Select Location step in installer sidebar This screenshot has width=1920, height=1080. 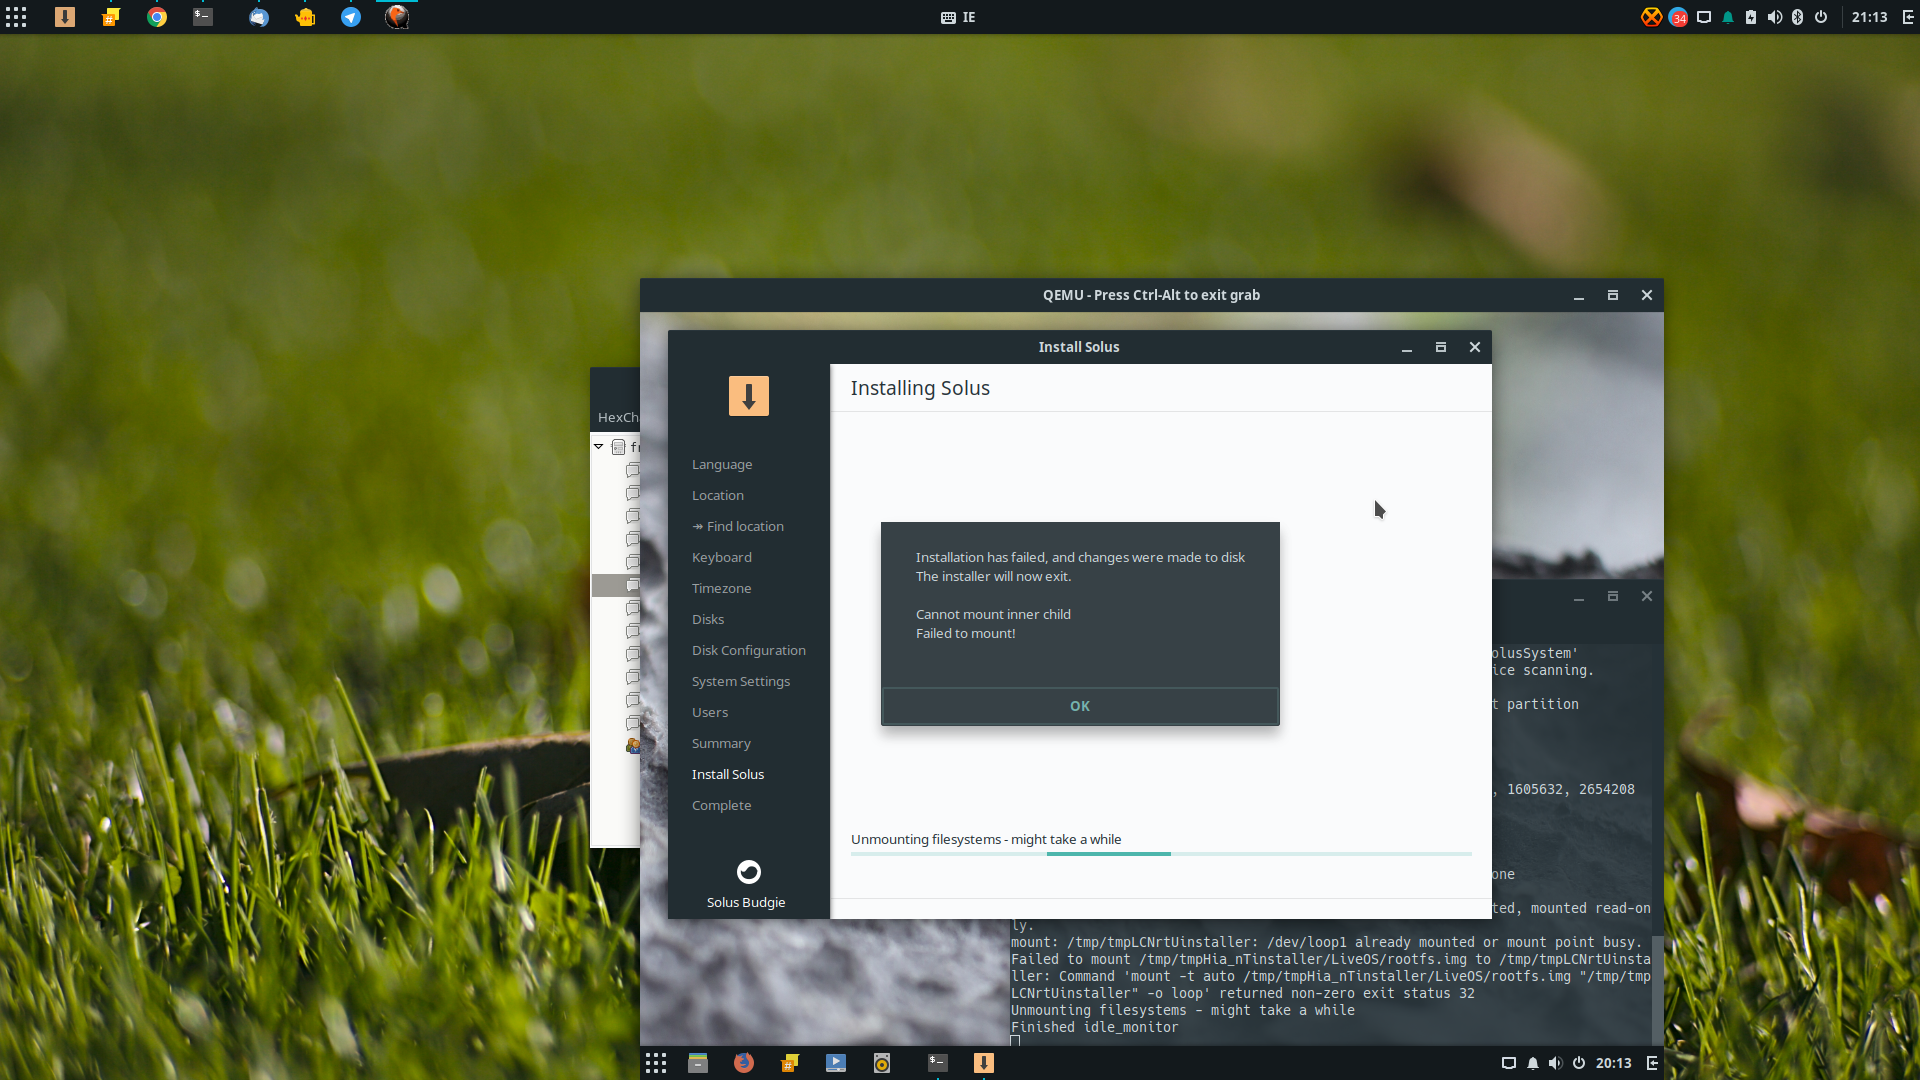pos(718,496)
